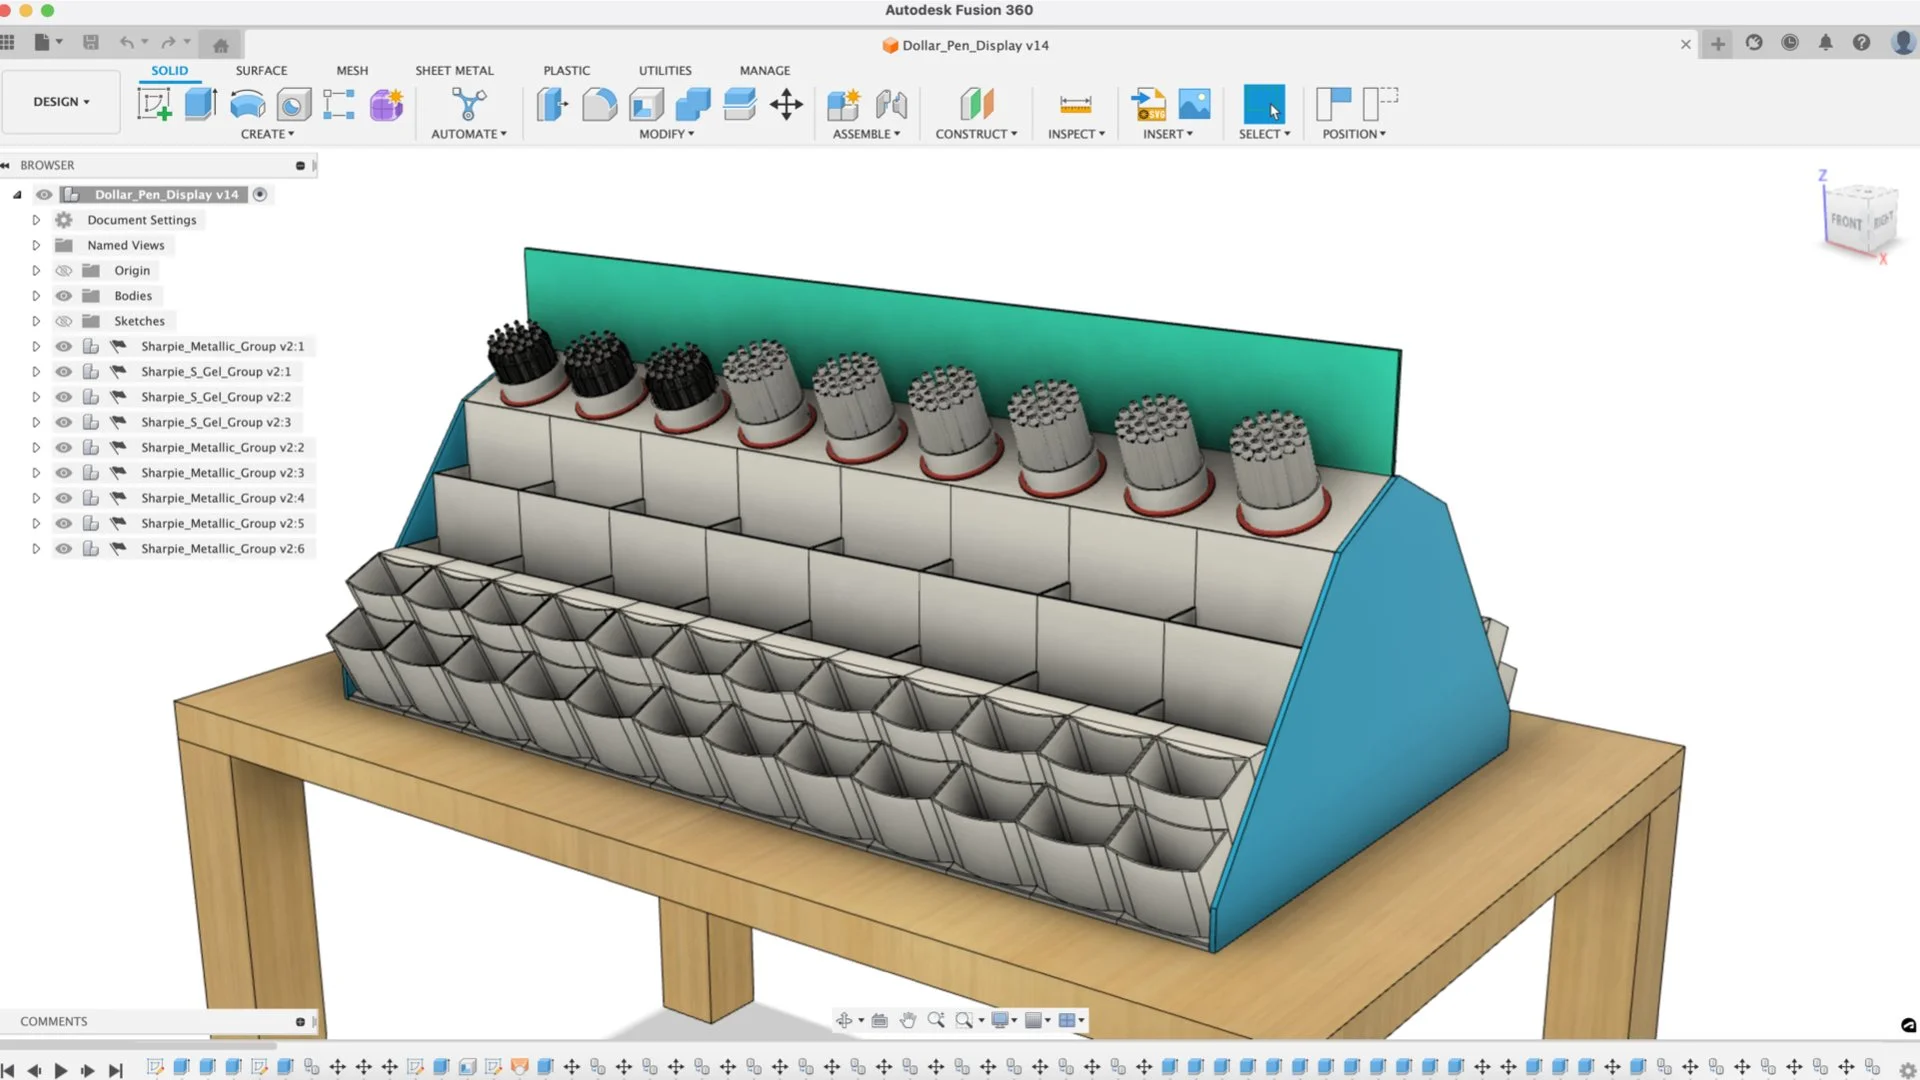Open the CONSTRUCT menu label

[975, 134]
